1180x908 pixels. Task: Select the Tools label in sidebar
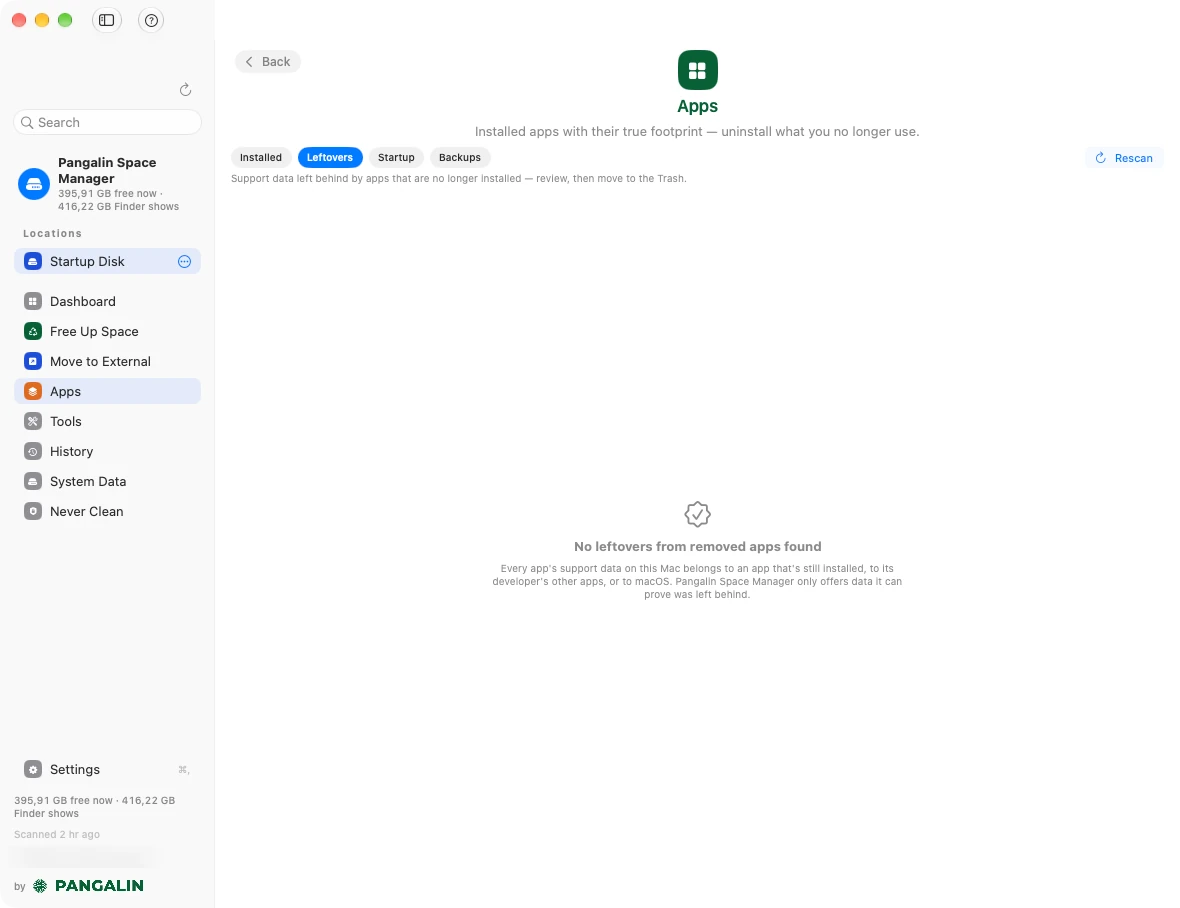65,422
